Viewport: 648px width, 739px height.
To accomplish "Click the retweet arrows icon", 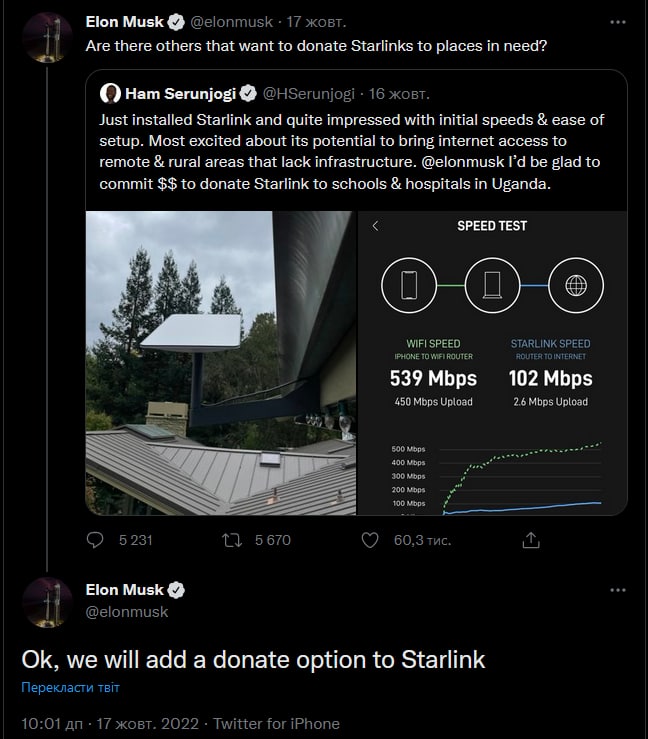I will [231, 540].
